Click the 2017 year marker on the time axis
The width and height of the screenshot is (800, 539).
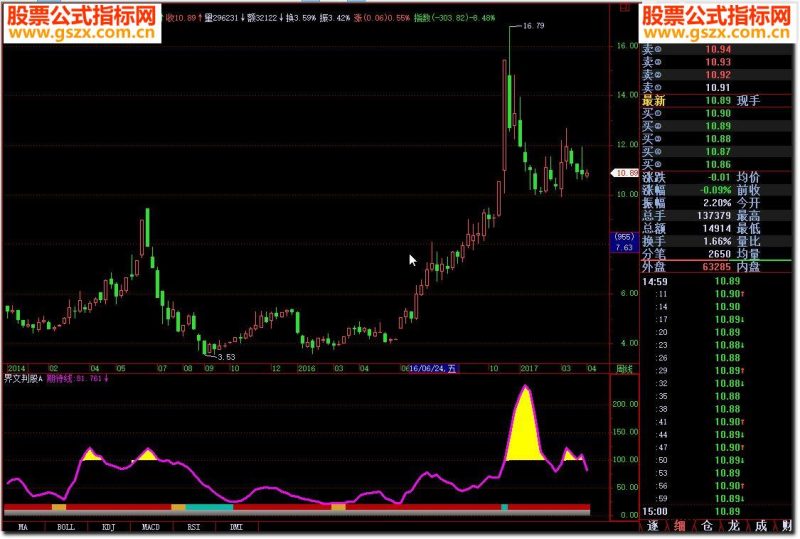(529, 369)
